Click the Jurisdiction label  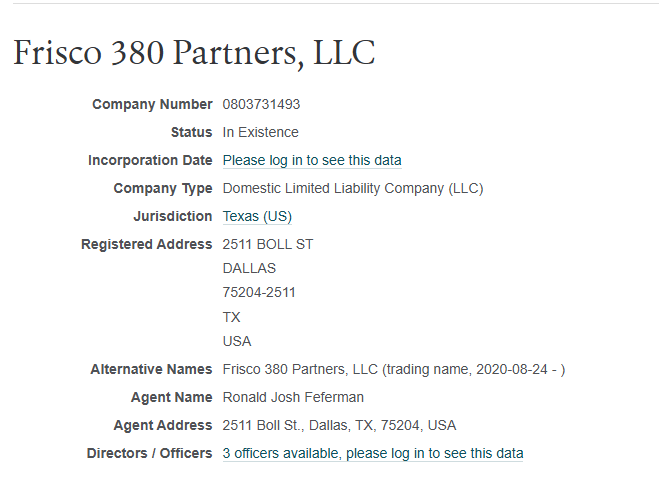point(172,216)
